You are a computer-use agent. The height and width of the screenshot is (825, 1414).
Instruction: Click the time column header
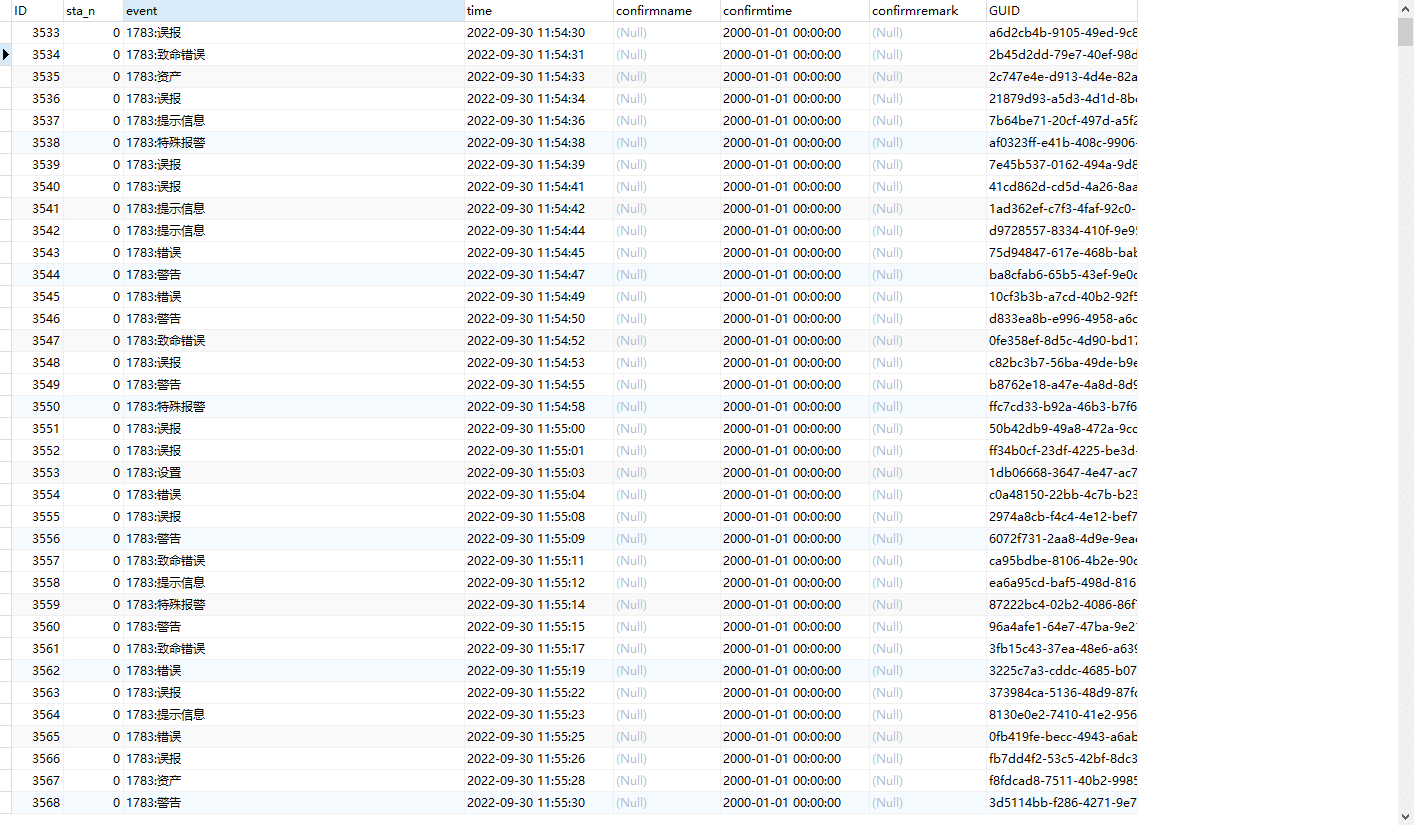click(538, 10)
